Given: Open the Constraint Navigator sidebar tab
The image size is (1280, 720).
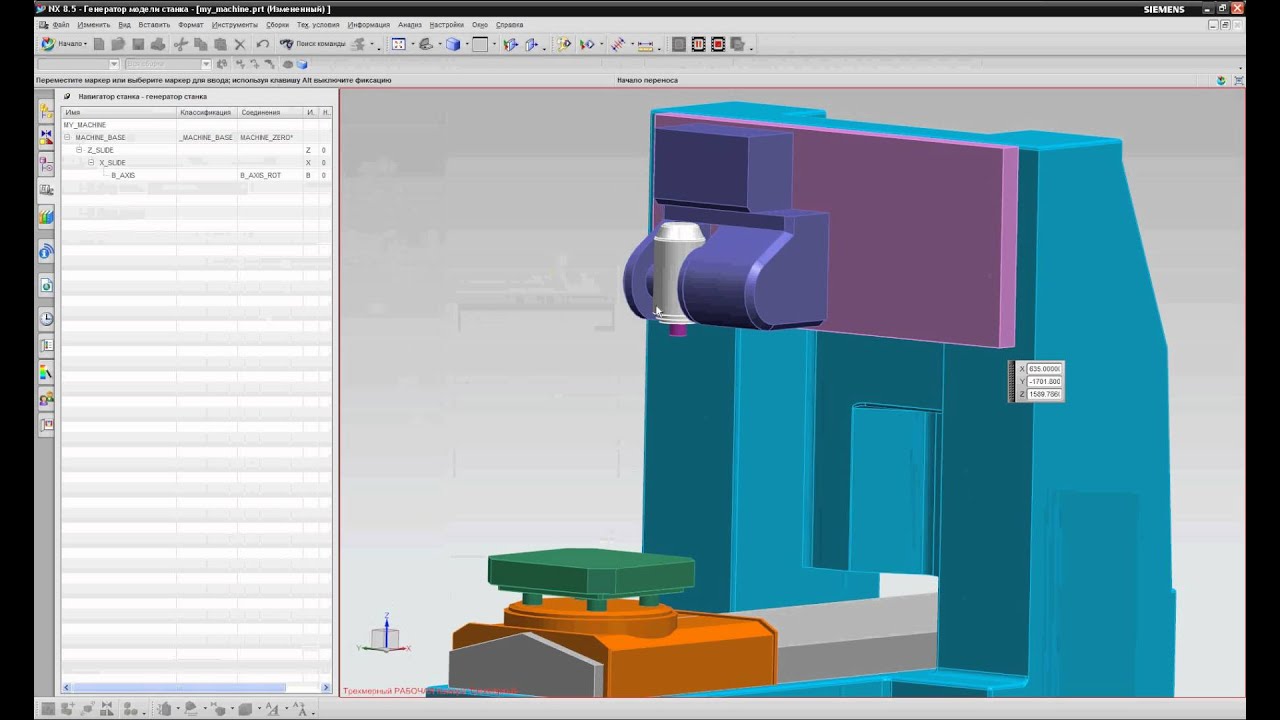Looking at the screenshot, I should pos(46,137).
